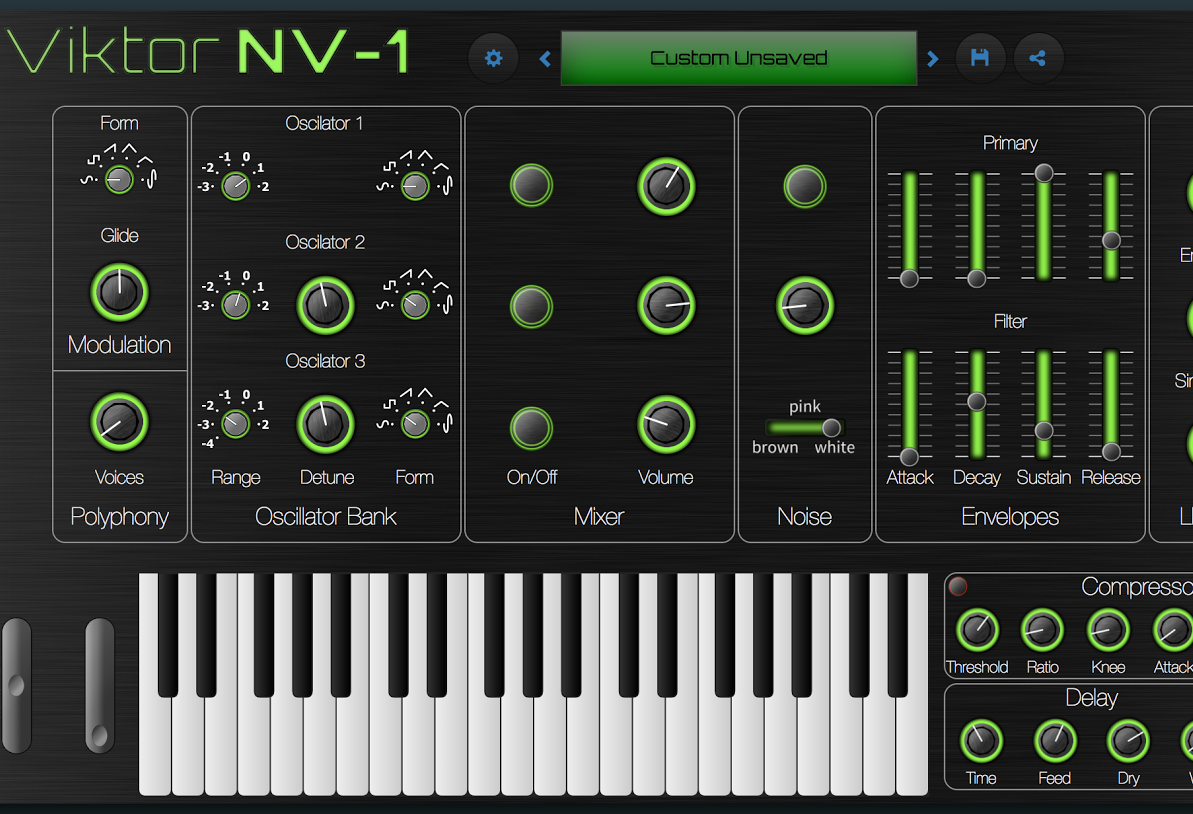1193x814 pixels.
Task: Click the Compressor Threshold knob
Action: point(976,630)
